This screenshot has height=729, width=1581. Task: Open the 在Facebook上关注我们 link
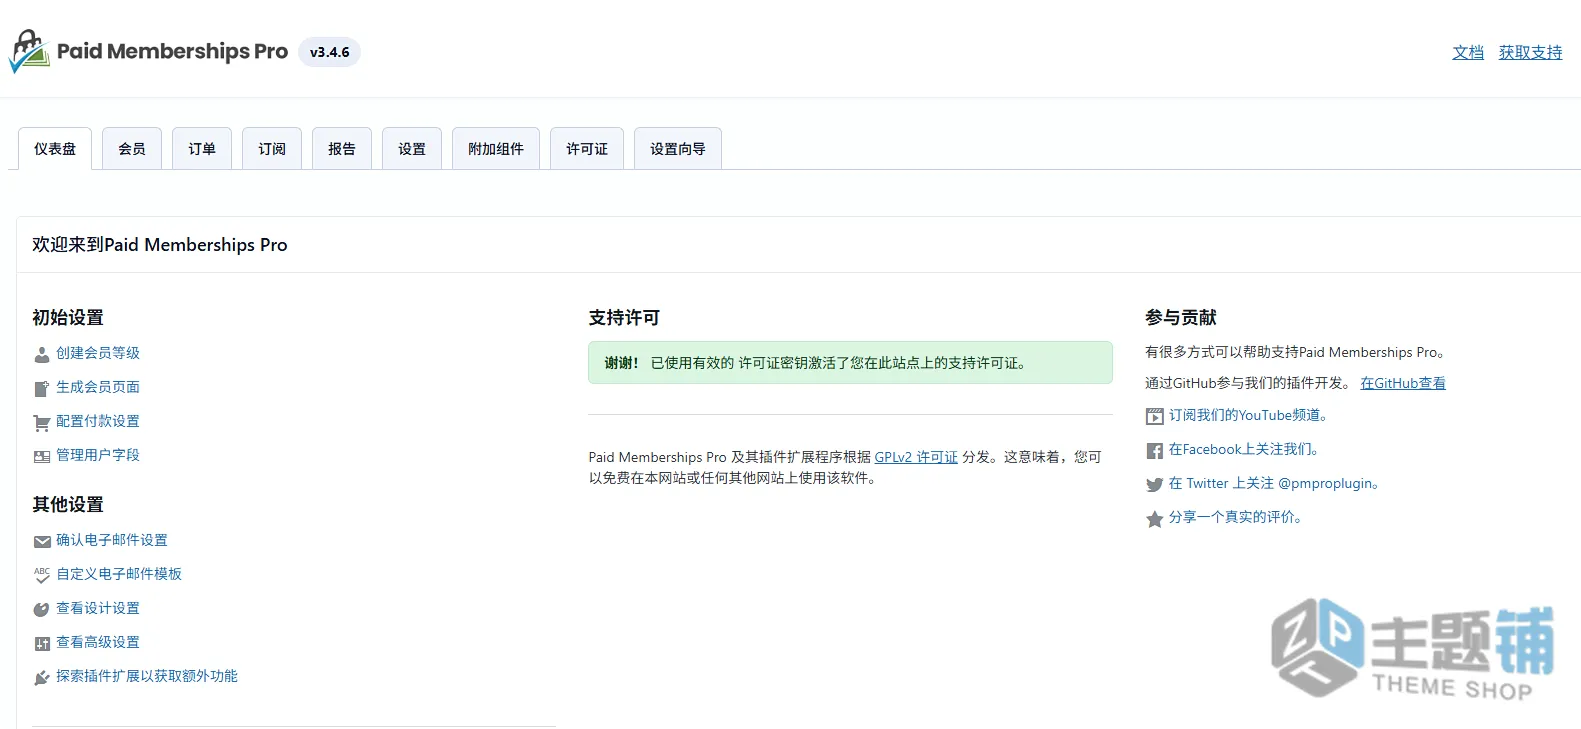pos(1244,449)
